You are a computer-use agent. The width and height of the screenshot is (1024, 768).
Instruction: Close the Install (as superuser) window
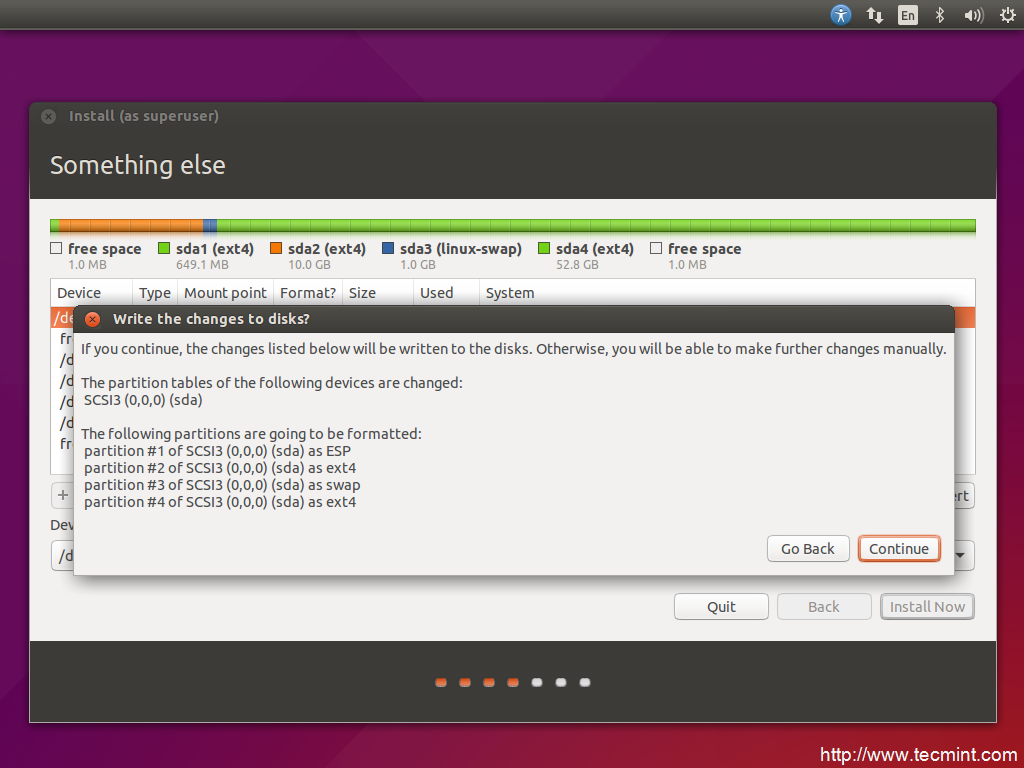(48, 116)
